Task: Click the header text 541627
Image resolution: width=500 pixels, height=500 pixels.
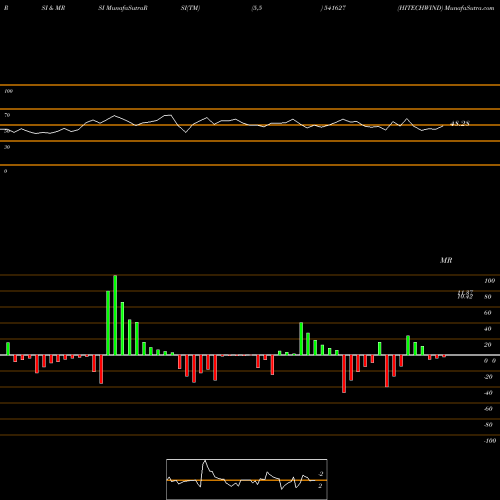Action: click(334, 8)
